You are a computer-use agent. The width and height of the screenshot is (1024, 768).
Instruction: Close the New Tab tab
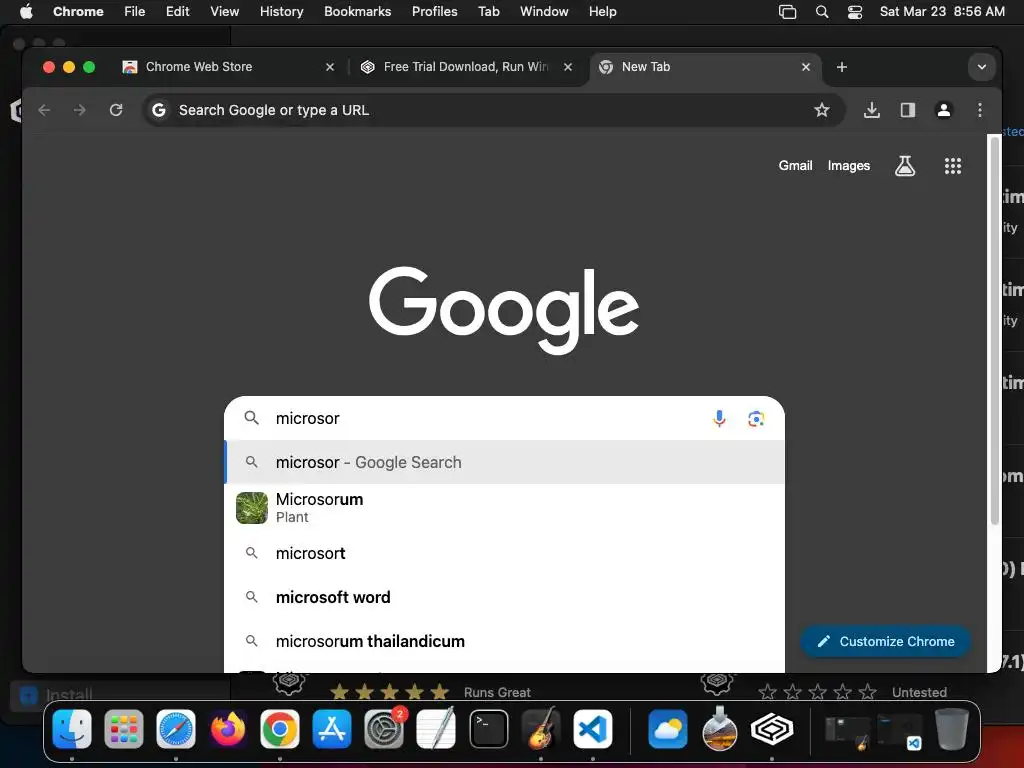tap(806, 67)
